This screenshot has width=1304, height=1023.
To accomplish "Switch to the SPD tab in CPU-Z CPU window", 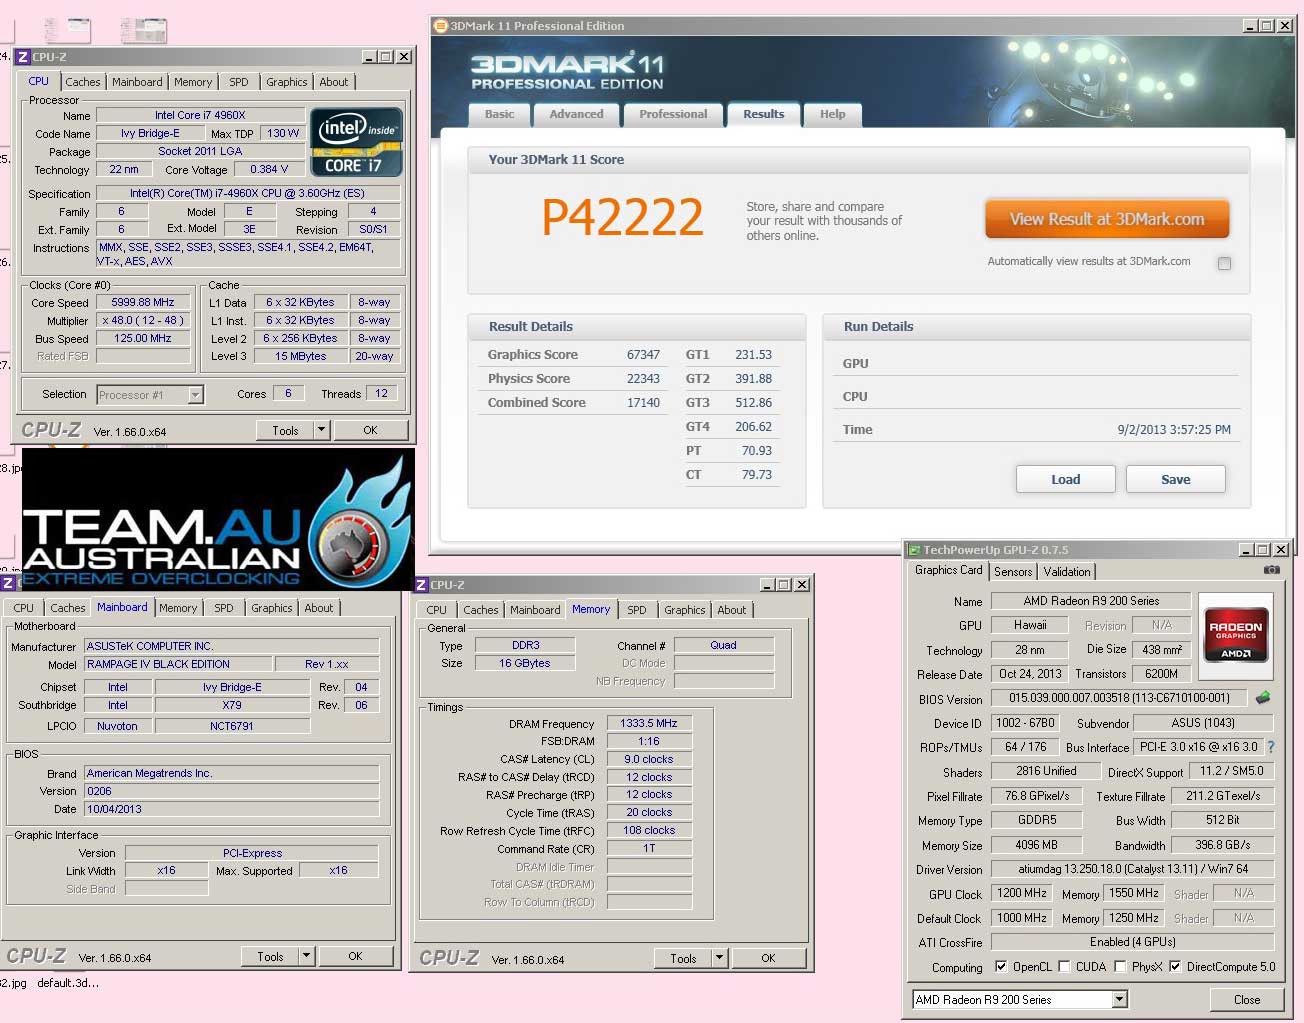I will (x=238, y=82).
